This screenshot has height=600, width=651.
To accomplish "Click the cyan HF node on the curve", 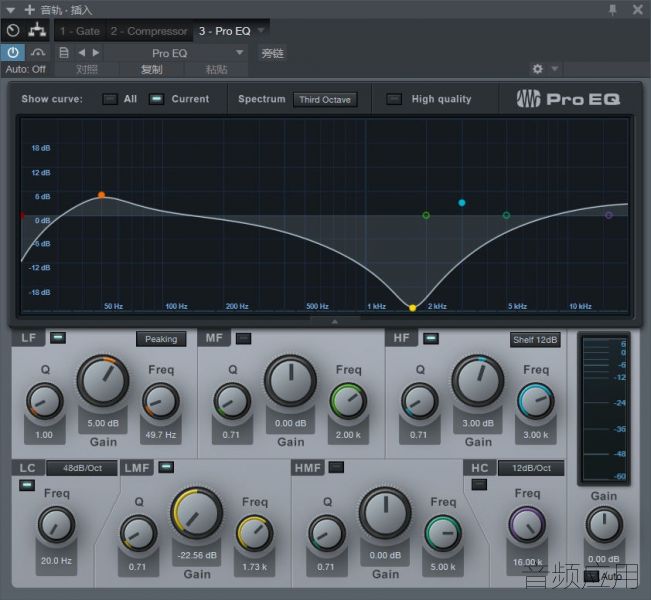I will 462,203.
